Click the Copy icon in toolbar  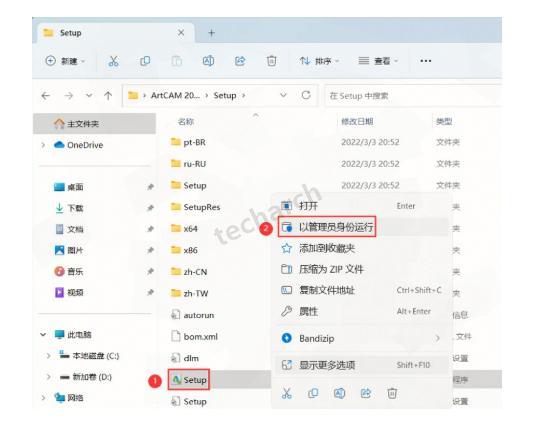pyautogui.click(x=145, y=61)
